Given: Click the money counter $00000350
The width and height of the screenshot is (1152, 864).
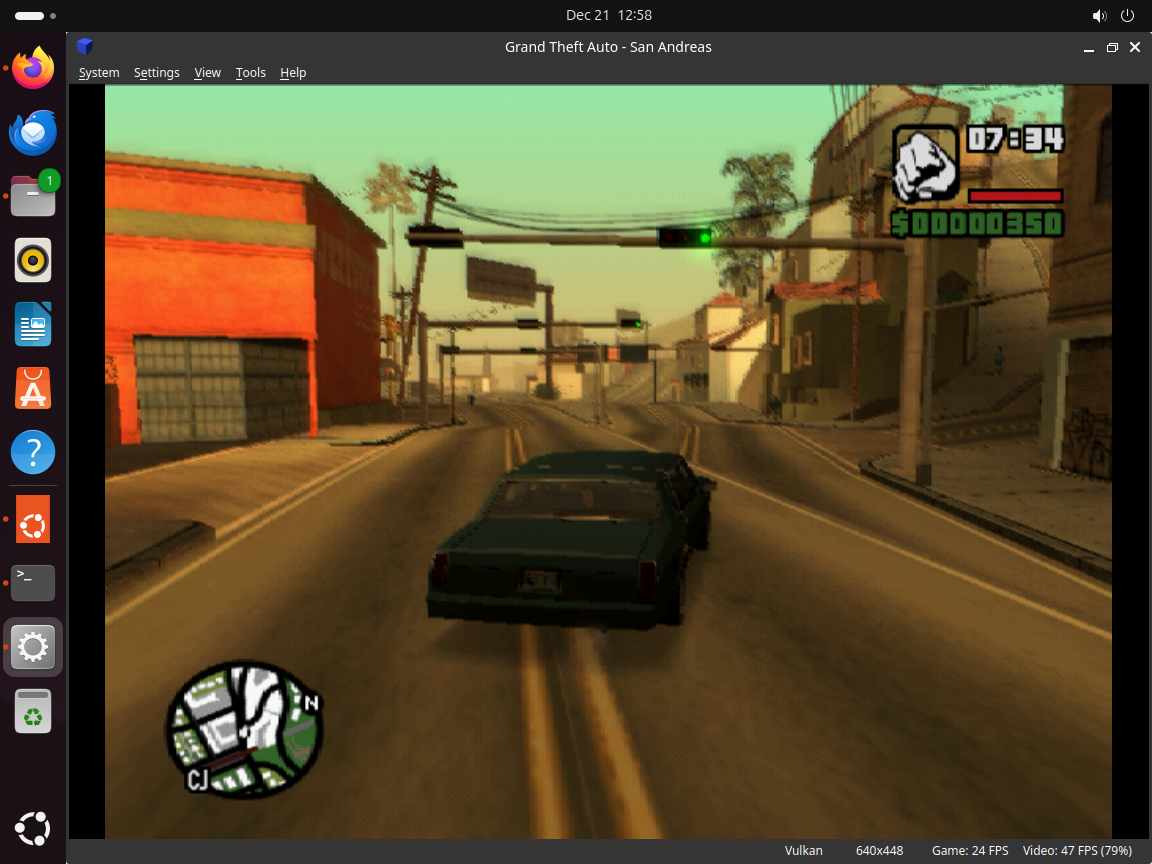Looking at the screenshot, I should (977, 223).
